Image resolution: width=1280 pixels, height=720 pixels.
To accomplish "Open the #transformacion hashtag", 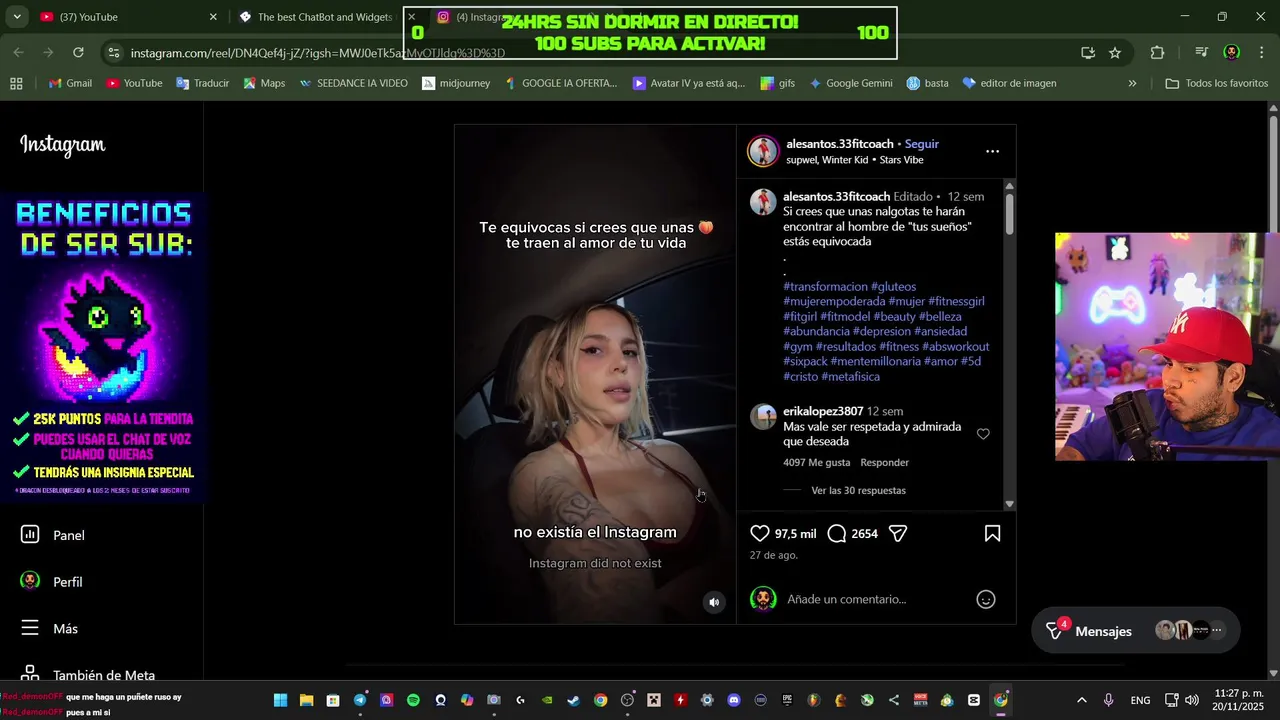I will pyautogui.click(x=825, y=287).
